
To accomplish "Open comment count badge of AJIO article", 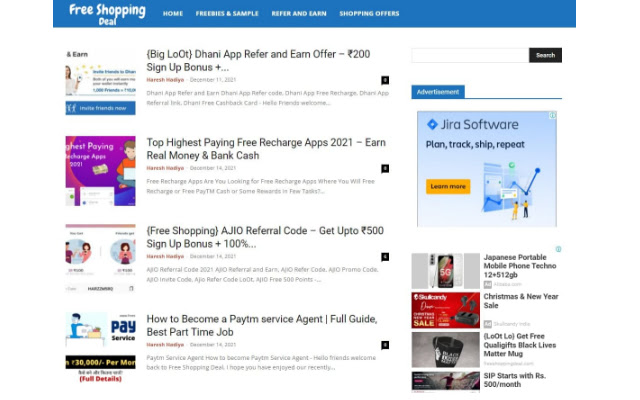I will pos(385,257).
